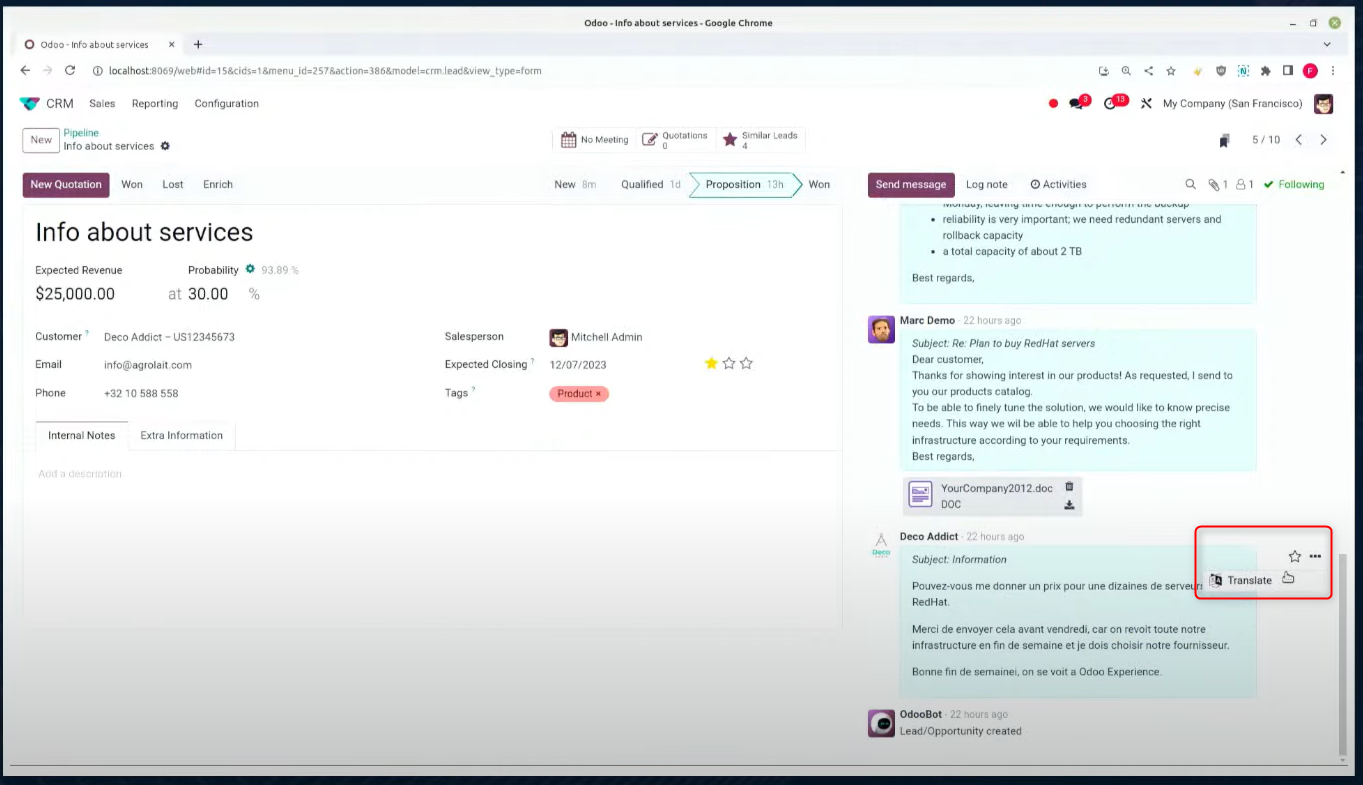Screen dimensions: 1363x785
Task: Open the No Meeting stat button
Action: pyautogui.click(x=594, y=140)
